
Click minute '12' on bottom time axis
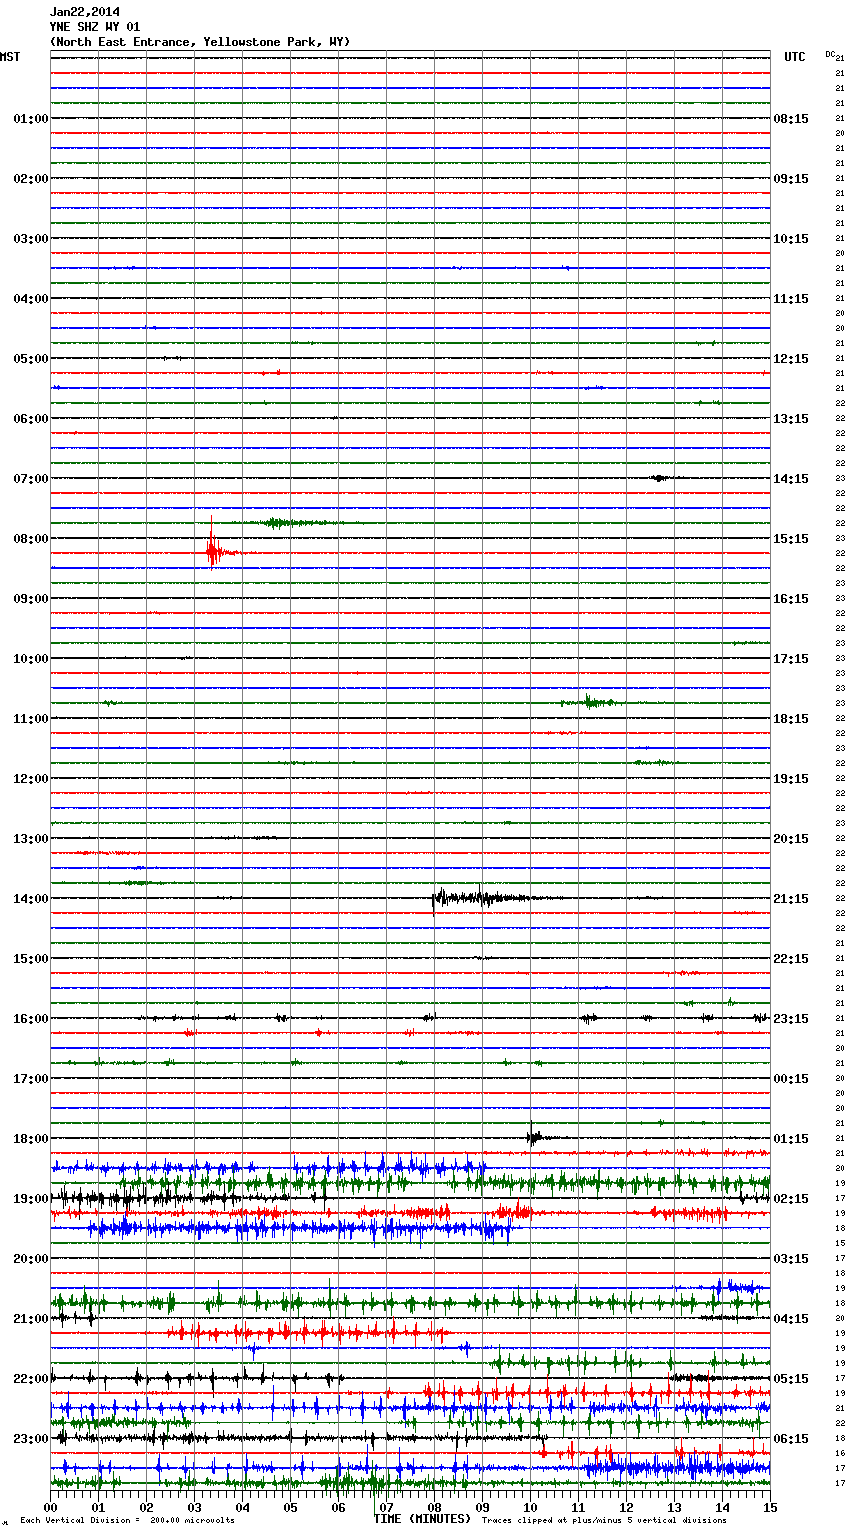[627, 1507]
